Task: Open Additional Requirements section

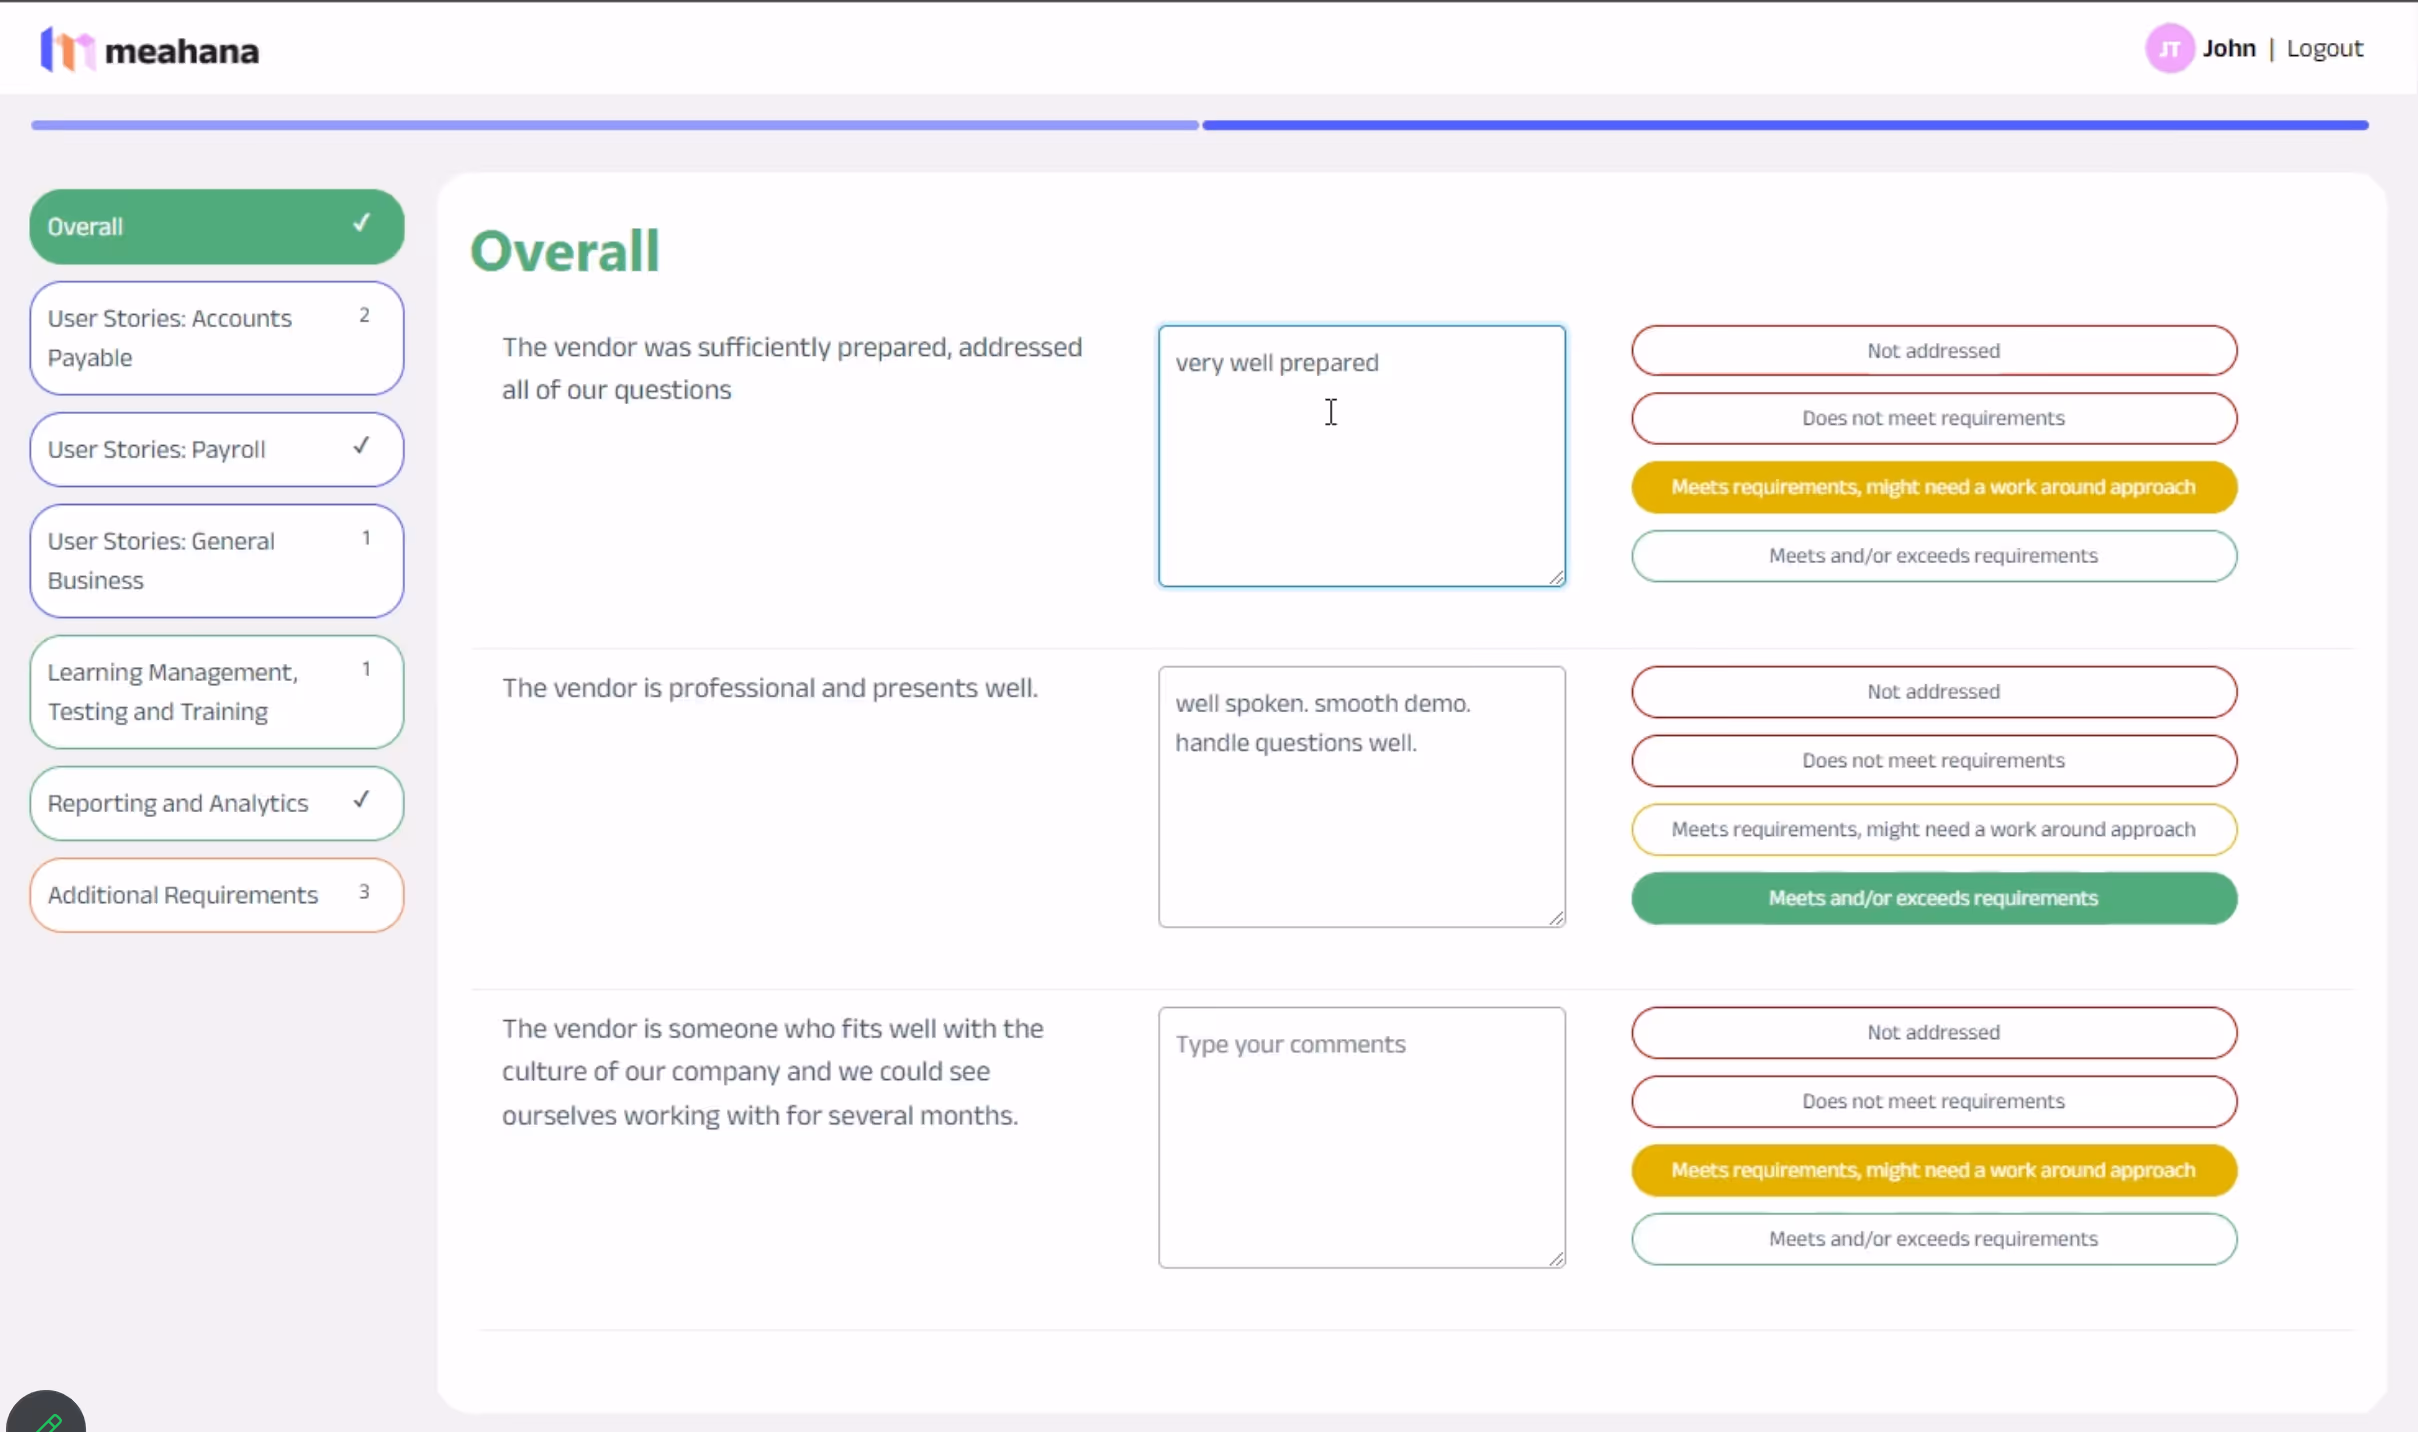Action: click(x=217, y=895)
